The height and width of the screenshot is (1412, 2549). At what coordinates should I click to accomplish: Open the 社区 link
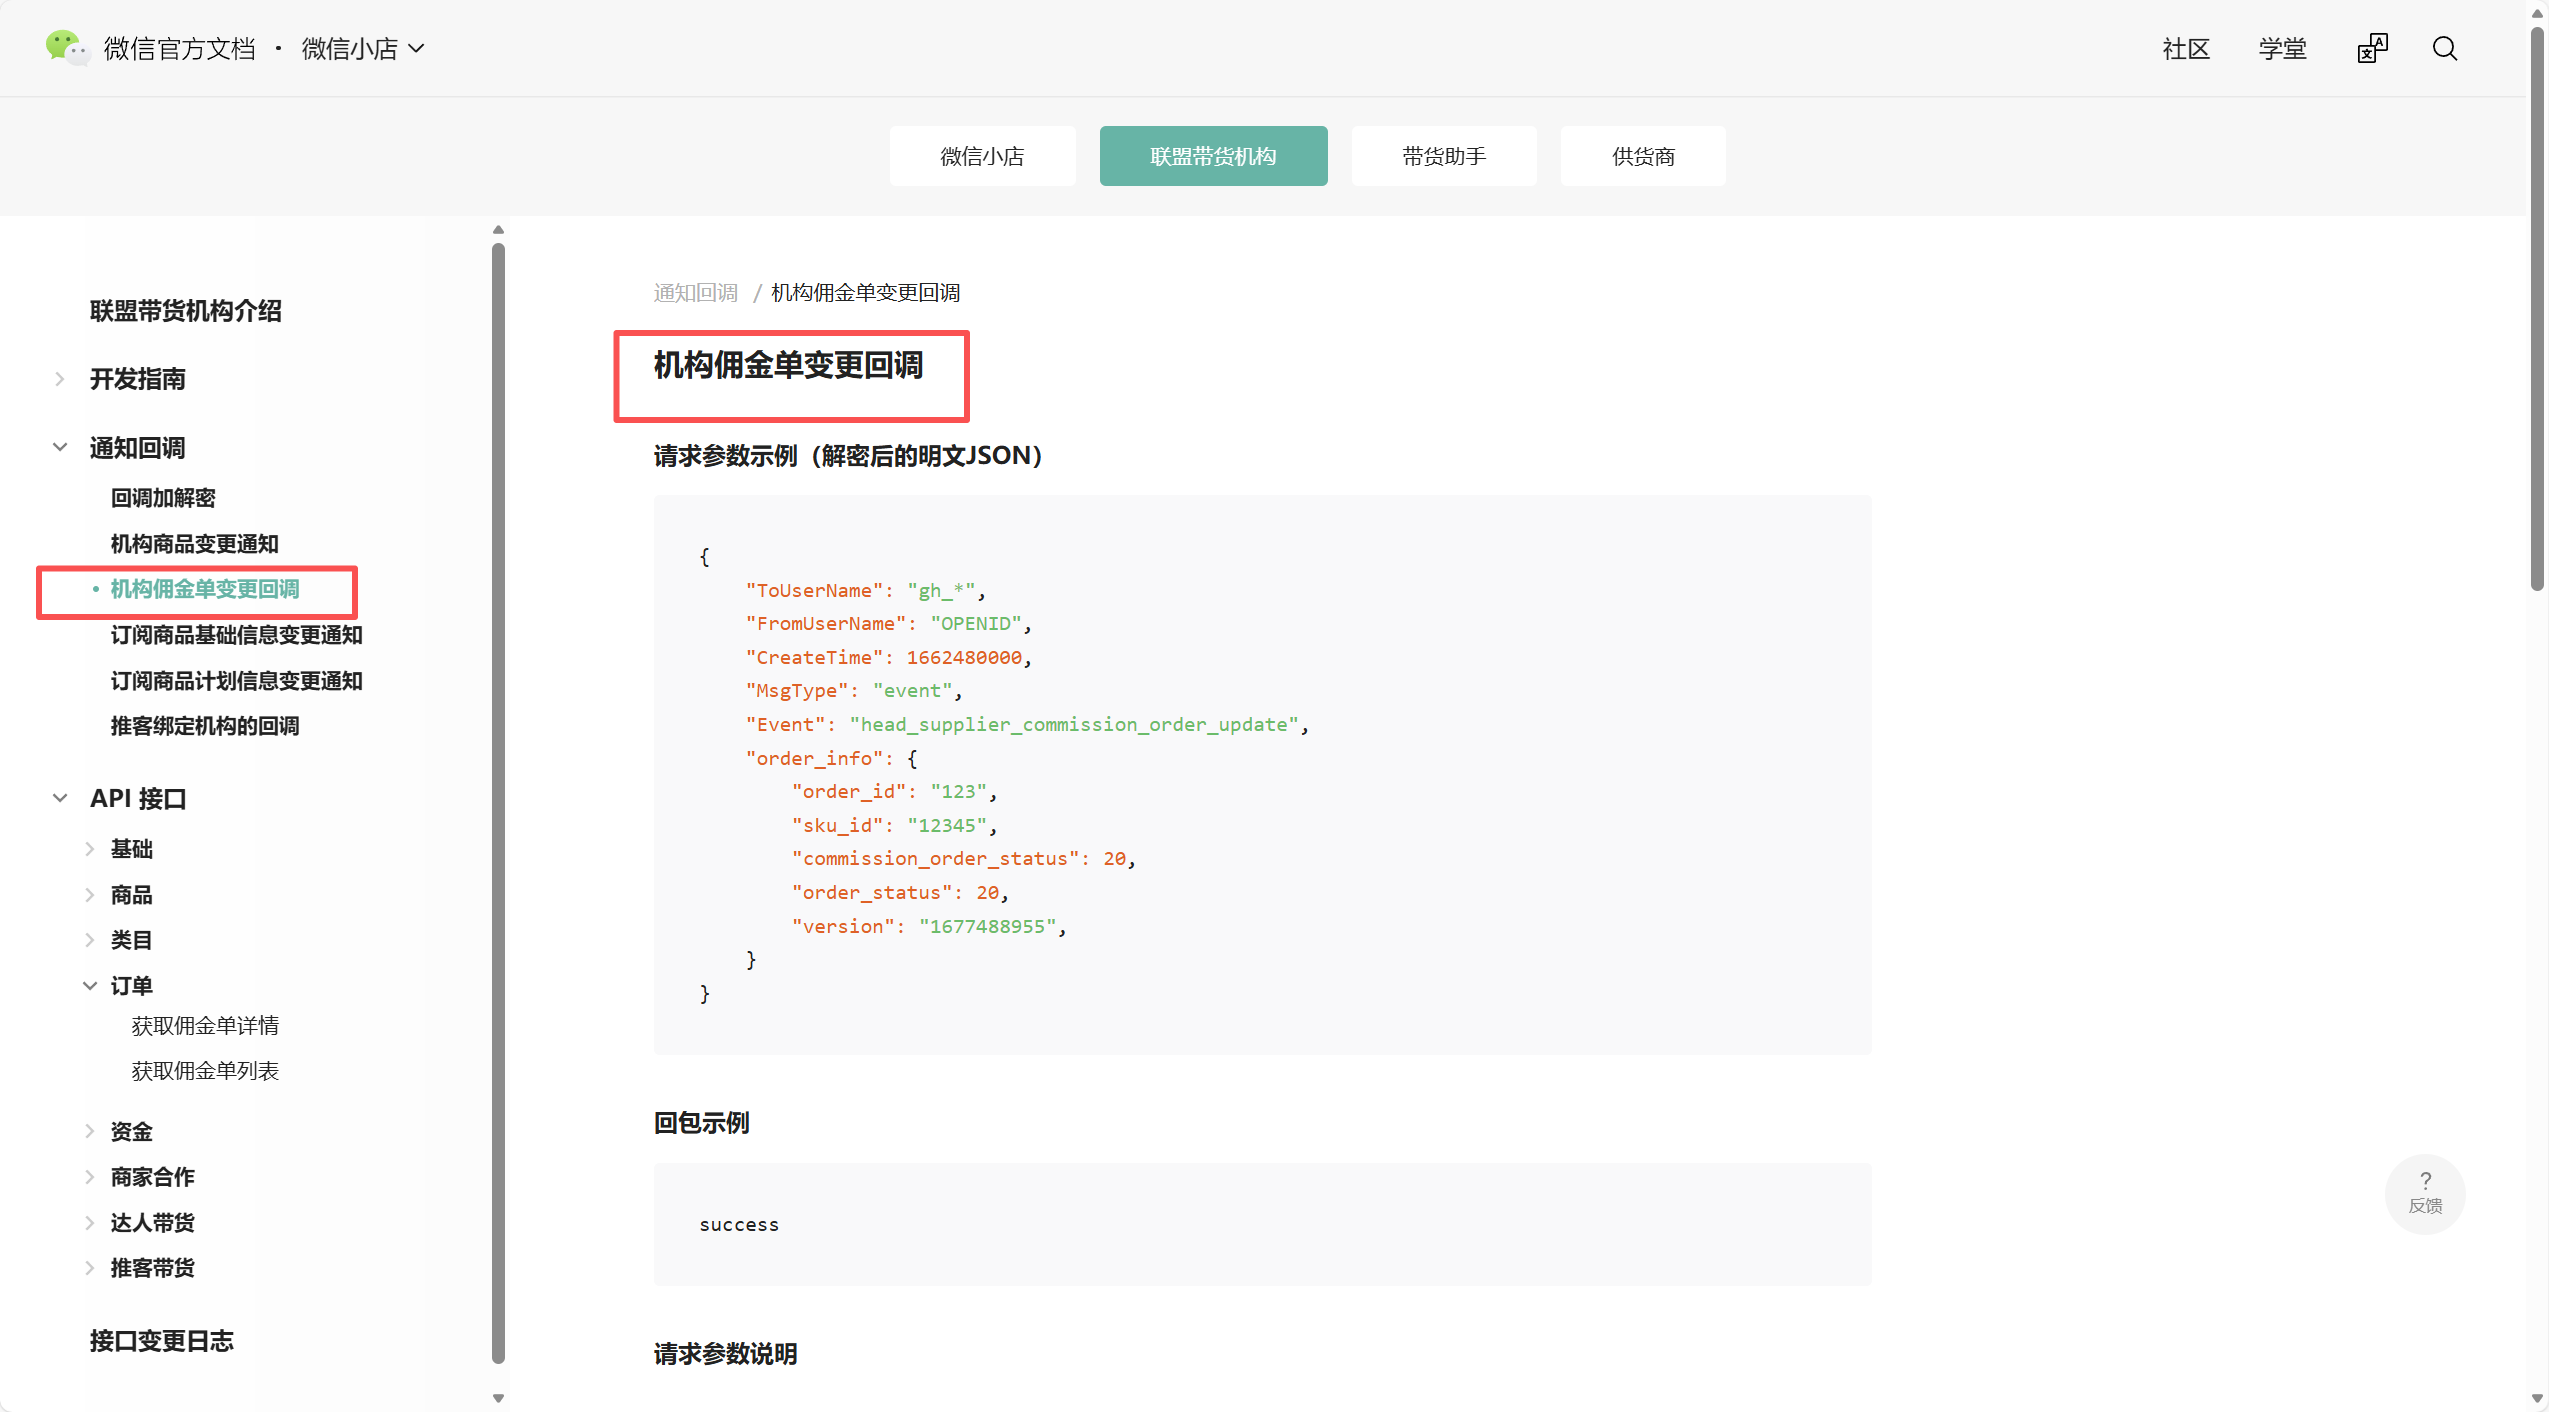click(2185, 48)
